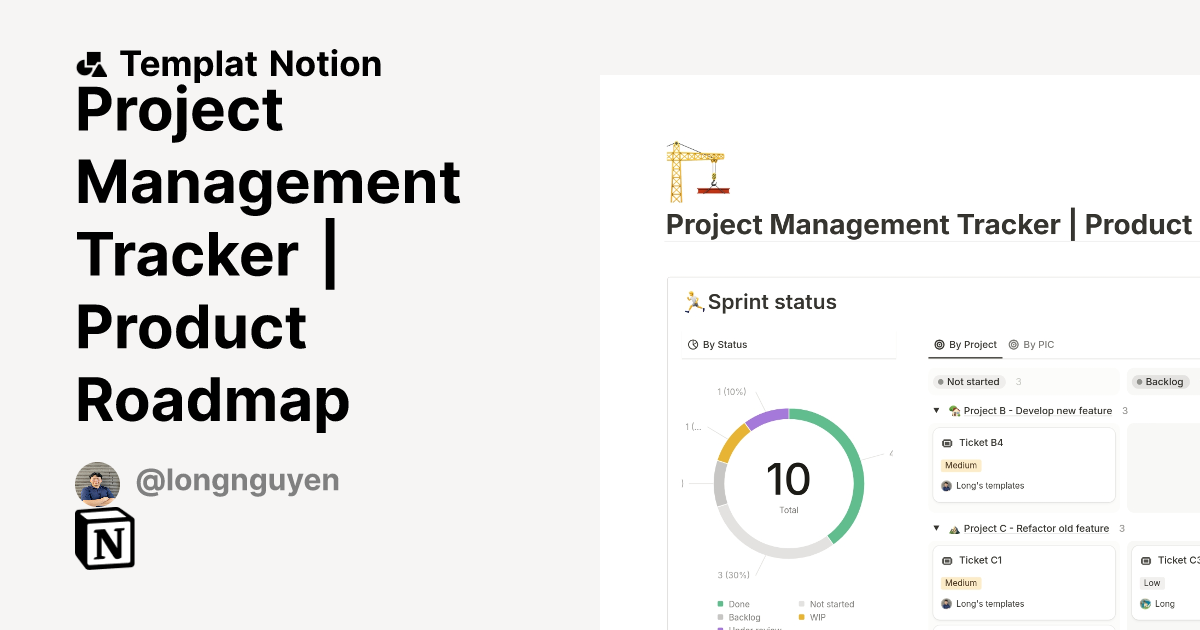This screenshot has width=1200, height=630.
Task: Click the ticket icon on Ticket B4 card
Action: (947, 442)
